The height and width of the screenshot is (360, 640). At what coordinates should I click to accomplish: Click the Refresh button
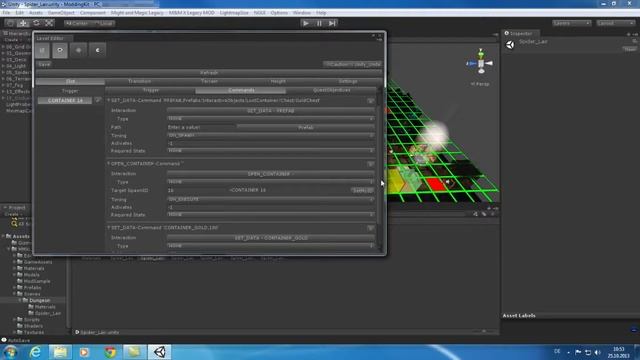(209, 73)
